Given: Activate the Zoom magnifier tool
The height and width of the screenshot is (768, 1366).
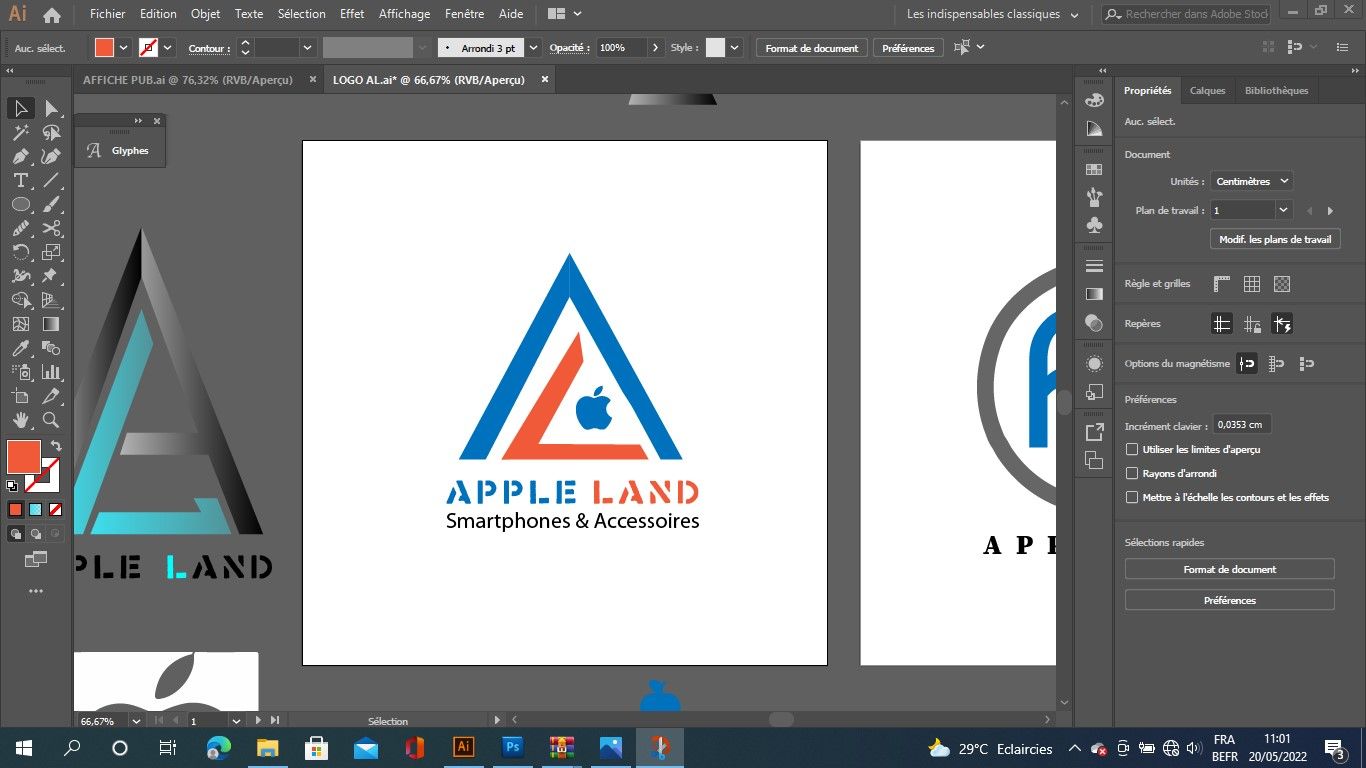Looking at the screenshot, I should (51, 420).
